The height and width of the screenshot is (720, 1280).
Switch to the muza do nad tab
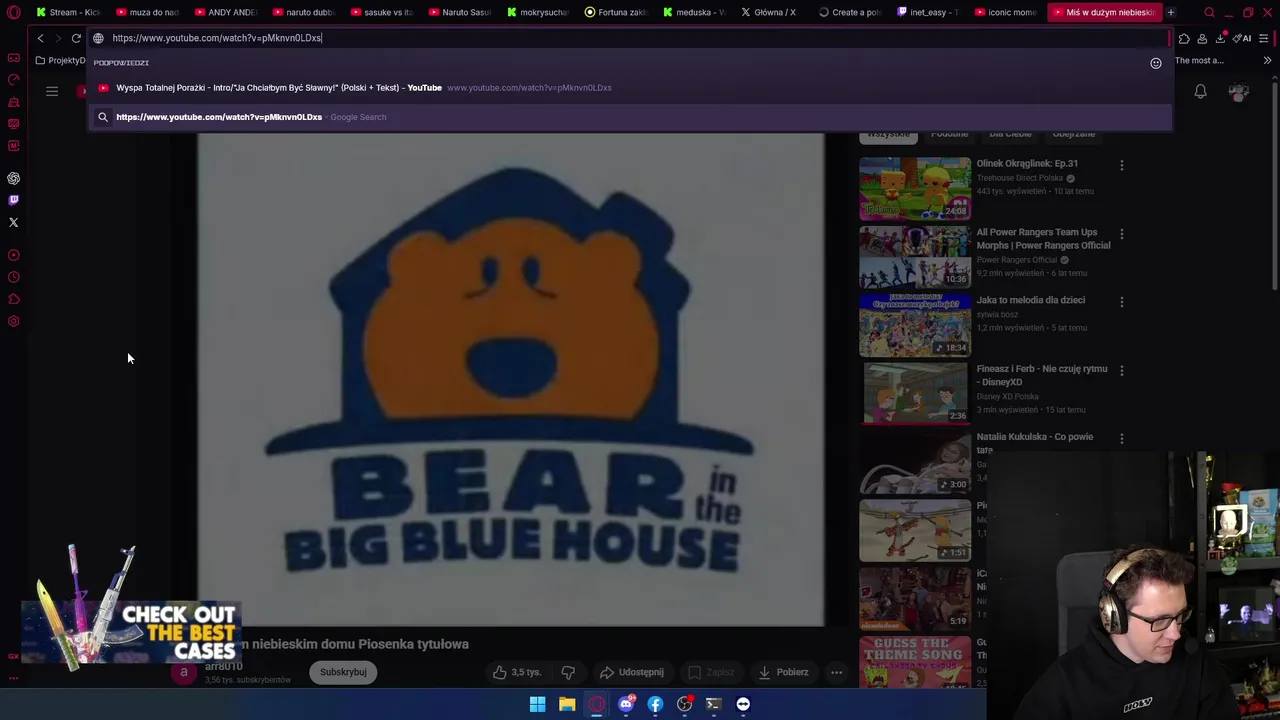coord(147,12)
